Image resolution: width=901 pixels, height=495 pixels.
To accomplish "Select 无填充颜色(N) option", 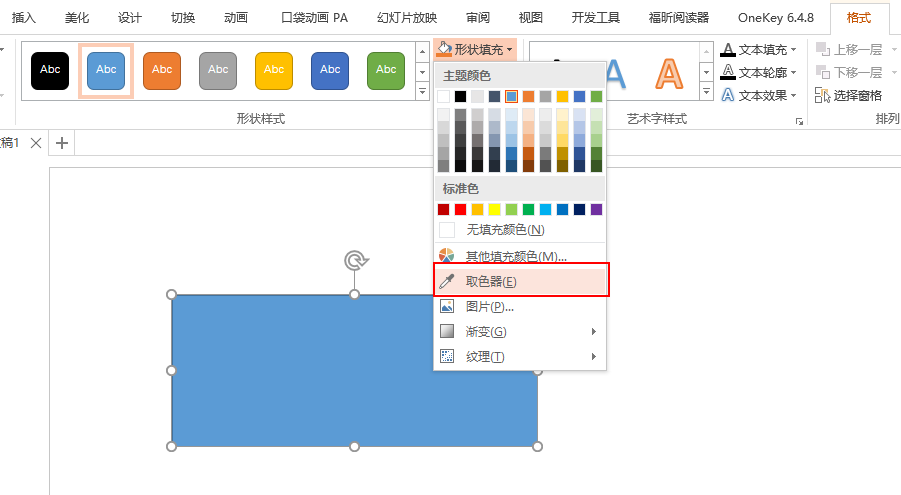I will coord(520,230).
